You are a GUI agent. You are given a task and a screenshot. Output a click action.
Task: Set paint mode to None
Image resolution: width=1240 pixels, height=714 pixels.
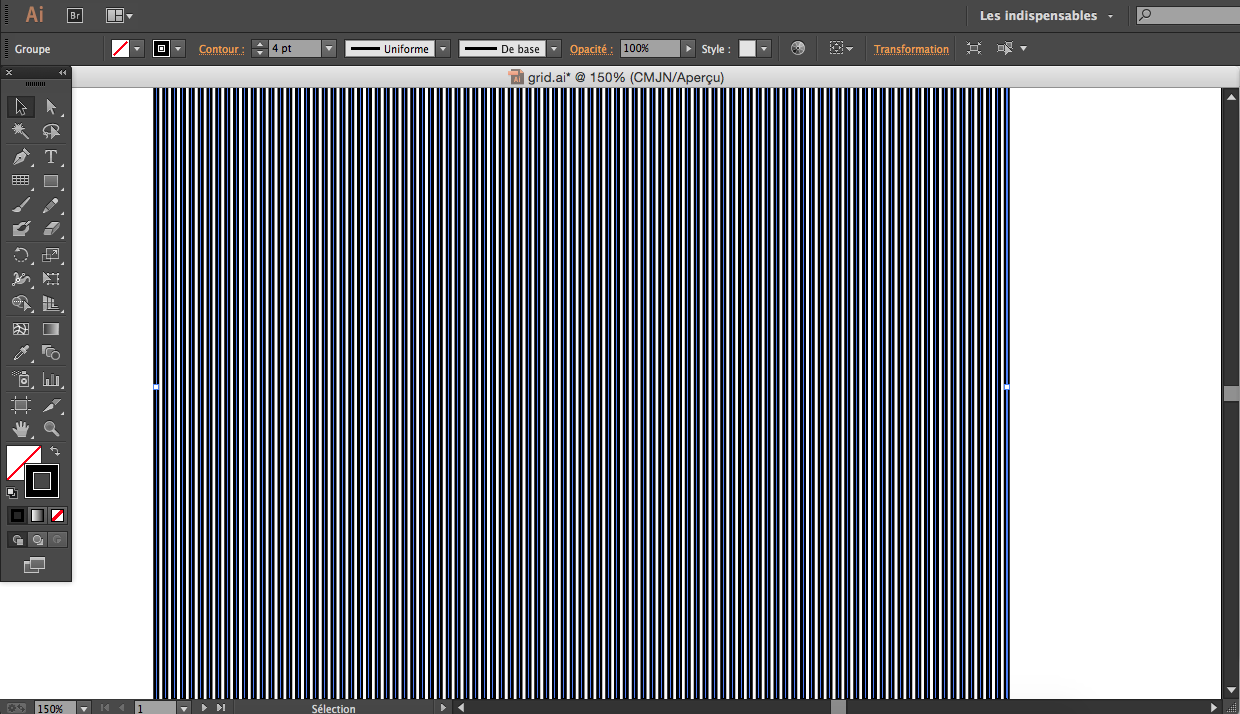(58, 516)
